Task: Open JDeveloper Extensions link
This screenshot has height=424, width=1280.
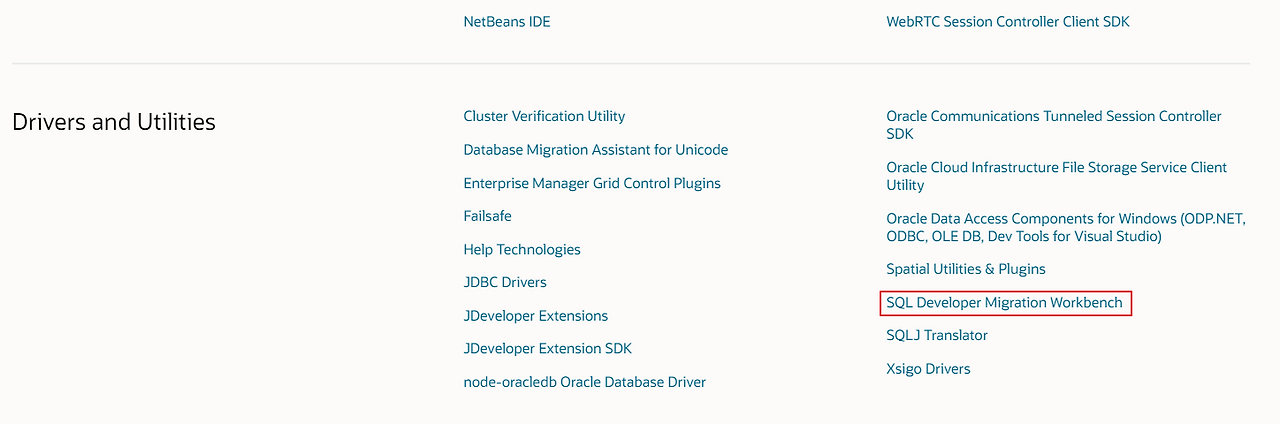Action: click(x=536, y=316)
